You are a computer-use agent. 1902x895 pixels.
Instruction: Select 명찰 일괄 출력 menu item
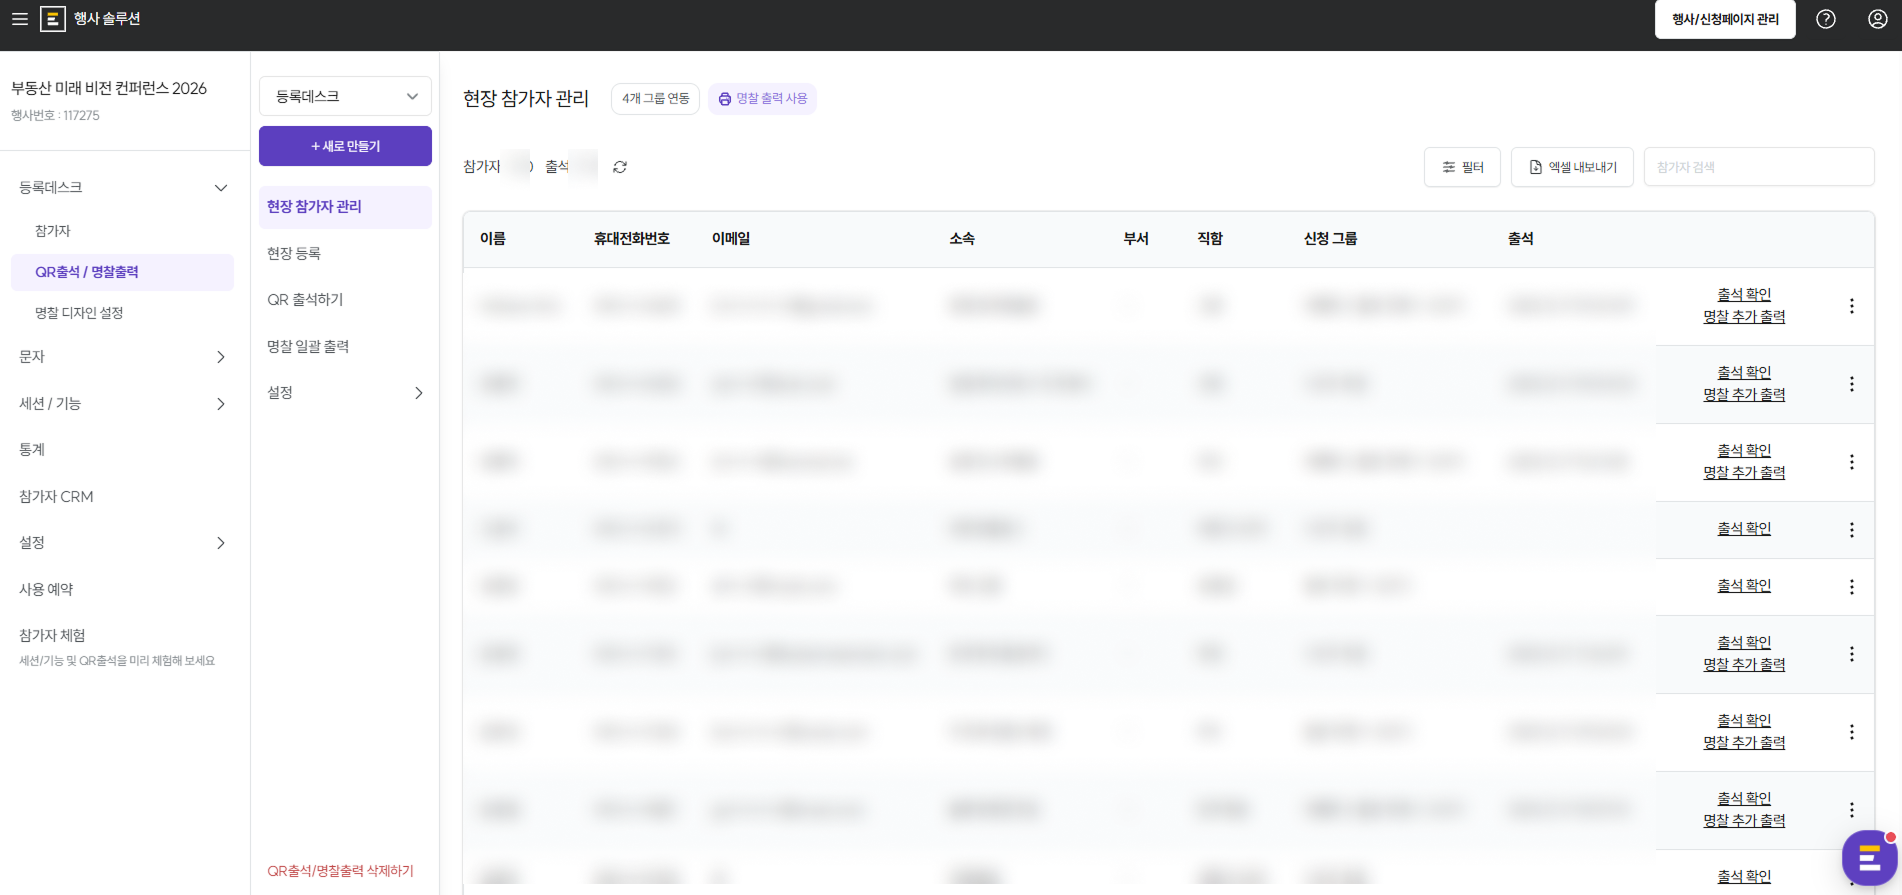point(308,347)
